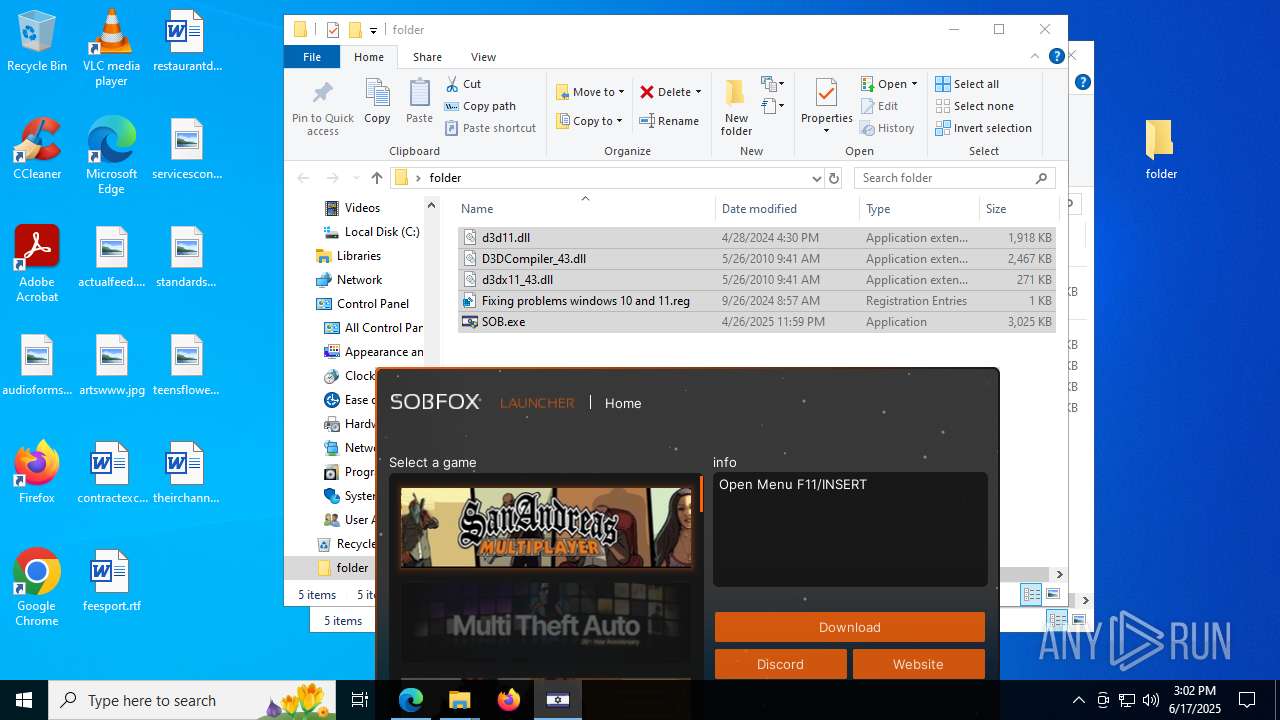Select Multi Theft Auto game thumbnail
This screenshot has width=1280, height=720.
546,622
